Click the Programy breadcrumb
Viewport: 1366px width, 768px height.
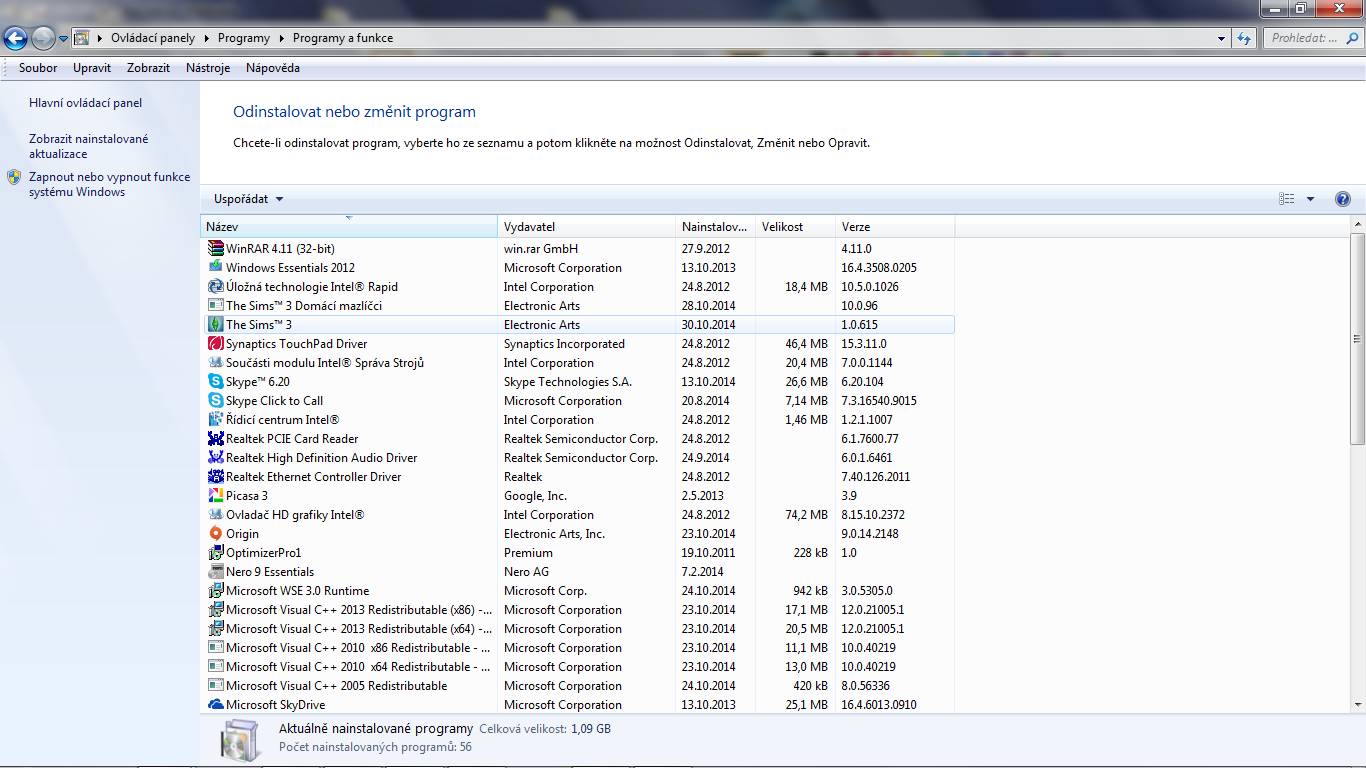point(244,38)
